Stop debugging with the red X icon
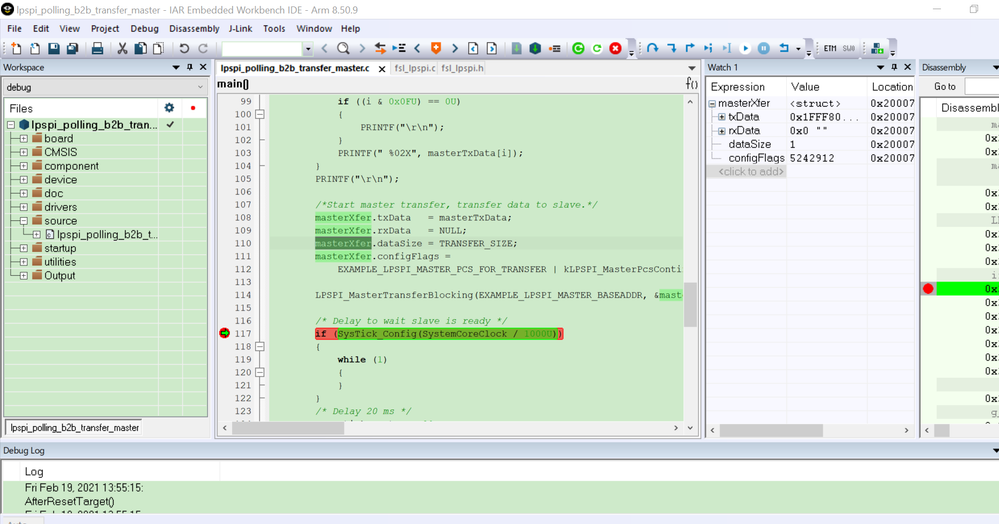Image resolution: width=999 pixels, height=524 pixels. click(615, 48)
